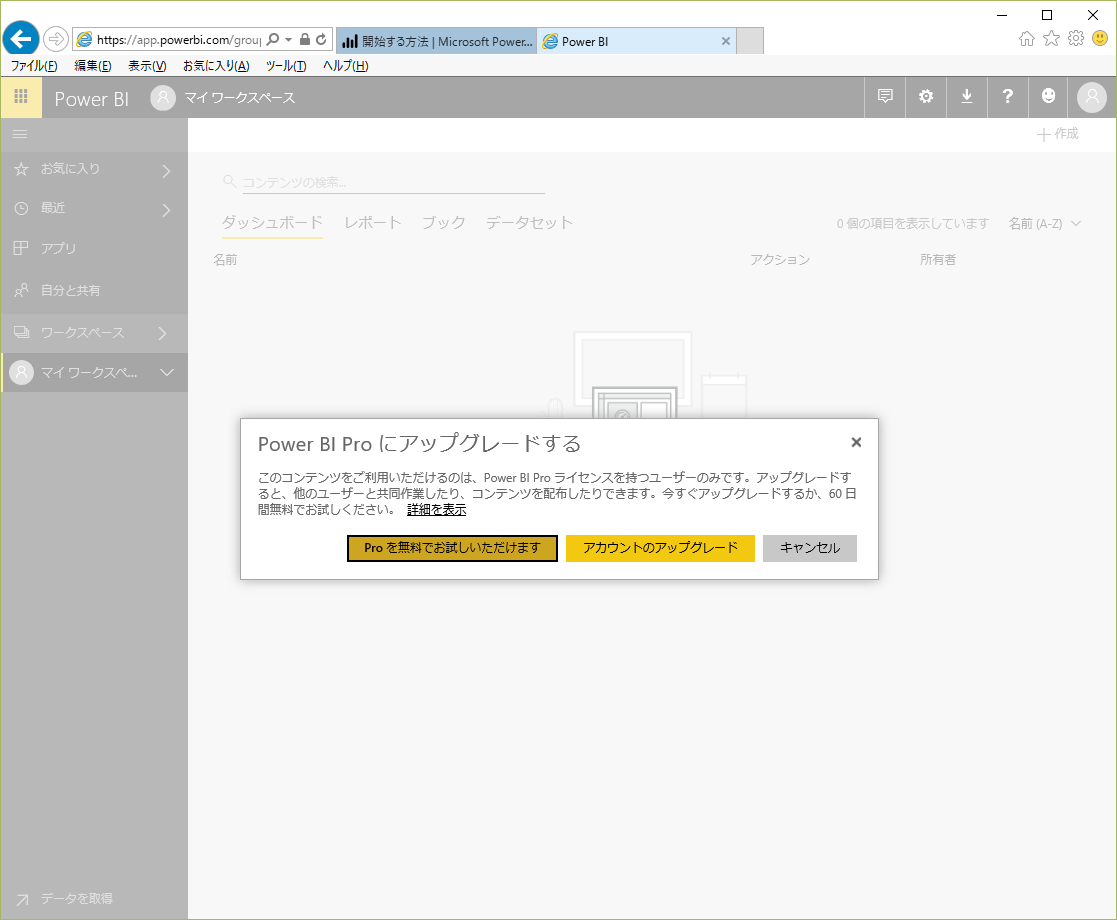This screenshot has height=920, width=1117.
Task: Open the ファイル(F) menu
Action: click(33, 66)
